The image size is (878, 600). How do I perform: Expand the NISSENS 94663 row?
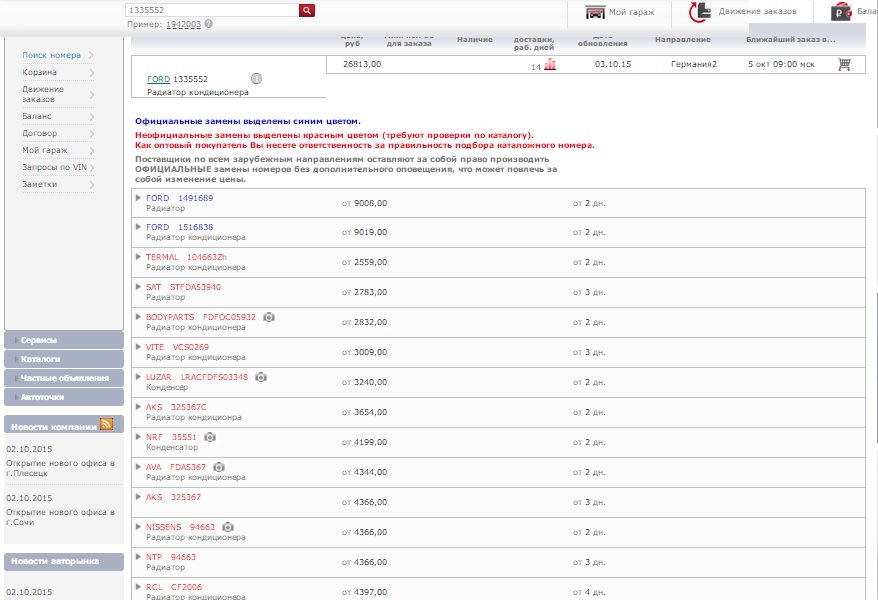tap(138, 526)
